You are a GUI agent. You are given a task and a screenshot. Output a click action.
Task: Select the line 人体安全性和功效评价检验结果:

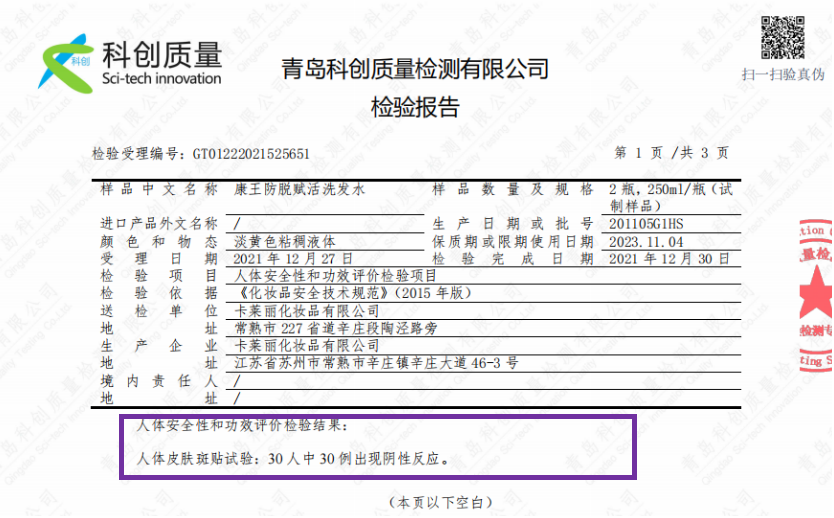[x=242, y=425]
